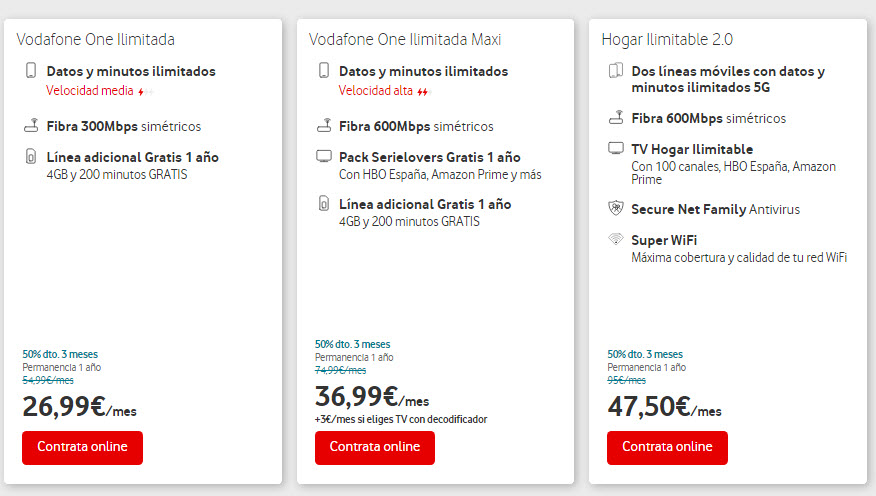Hit Contrata online under 47,50€ price

click(x=667, y=448)
